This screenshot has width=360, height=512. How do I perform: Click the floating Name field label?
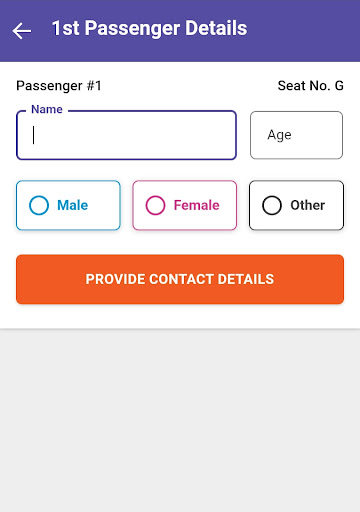coord(47,109)
